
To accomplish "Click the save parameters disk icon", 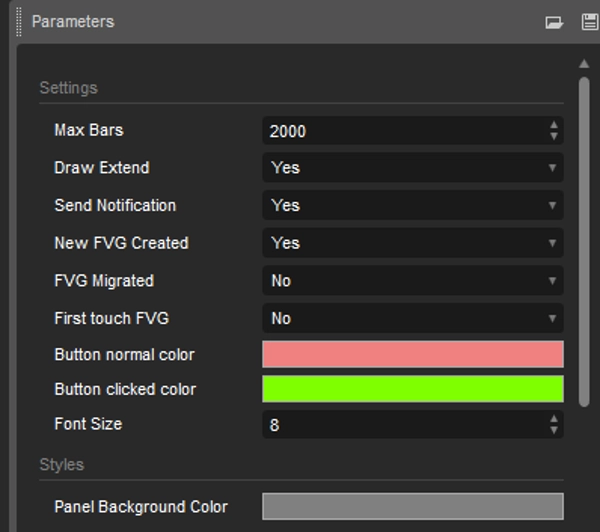I will (590, 22).
